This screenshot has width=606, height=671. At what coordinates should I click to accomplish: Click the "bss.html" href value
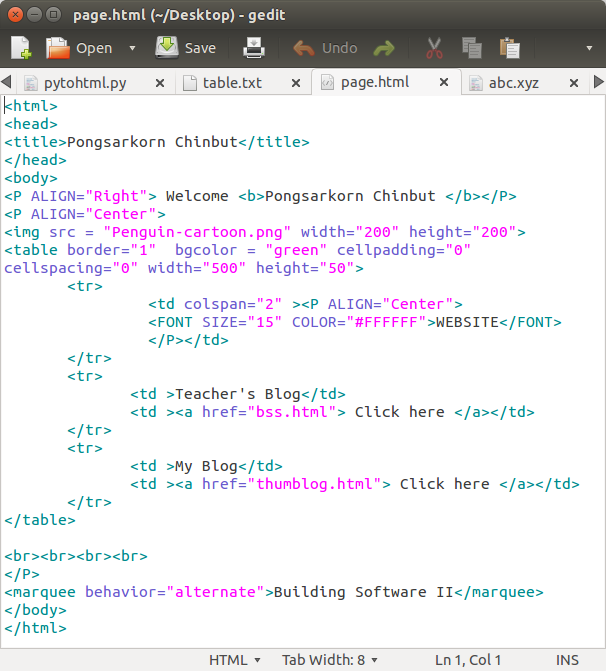(x=296, y=412)
